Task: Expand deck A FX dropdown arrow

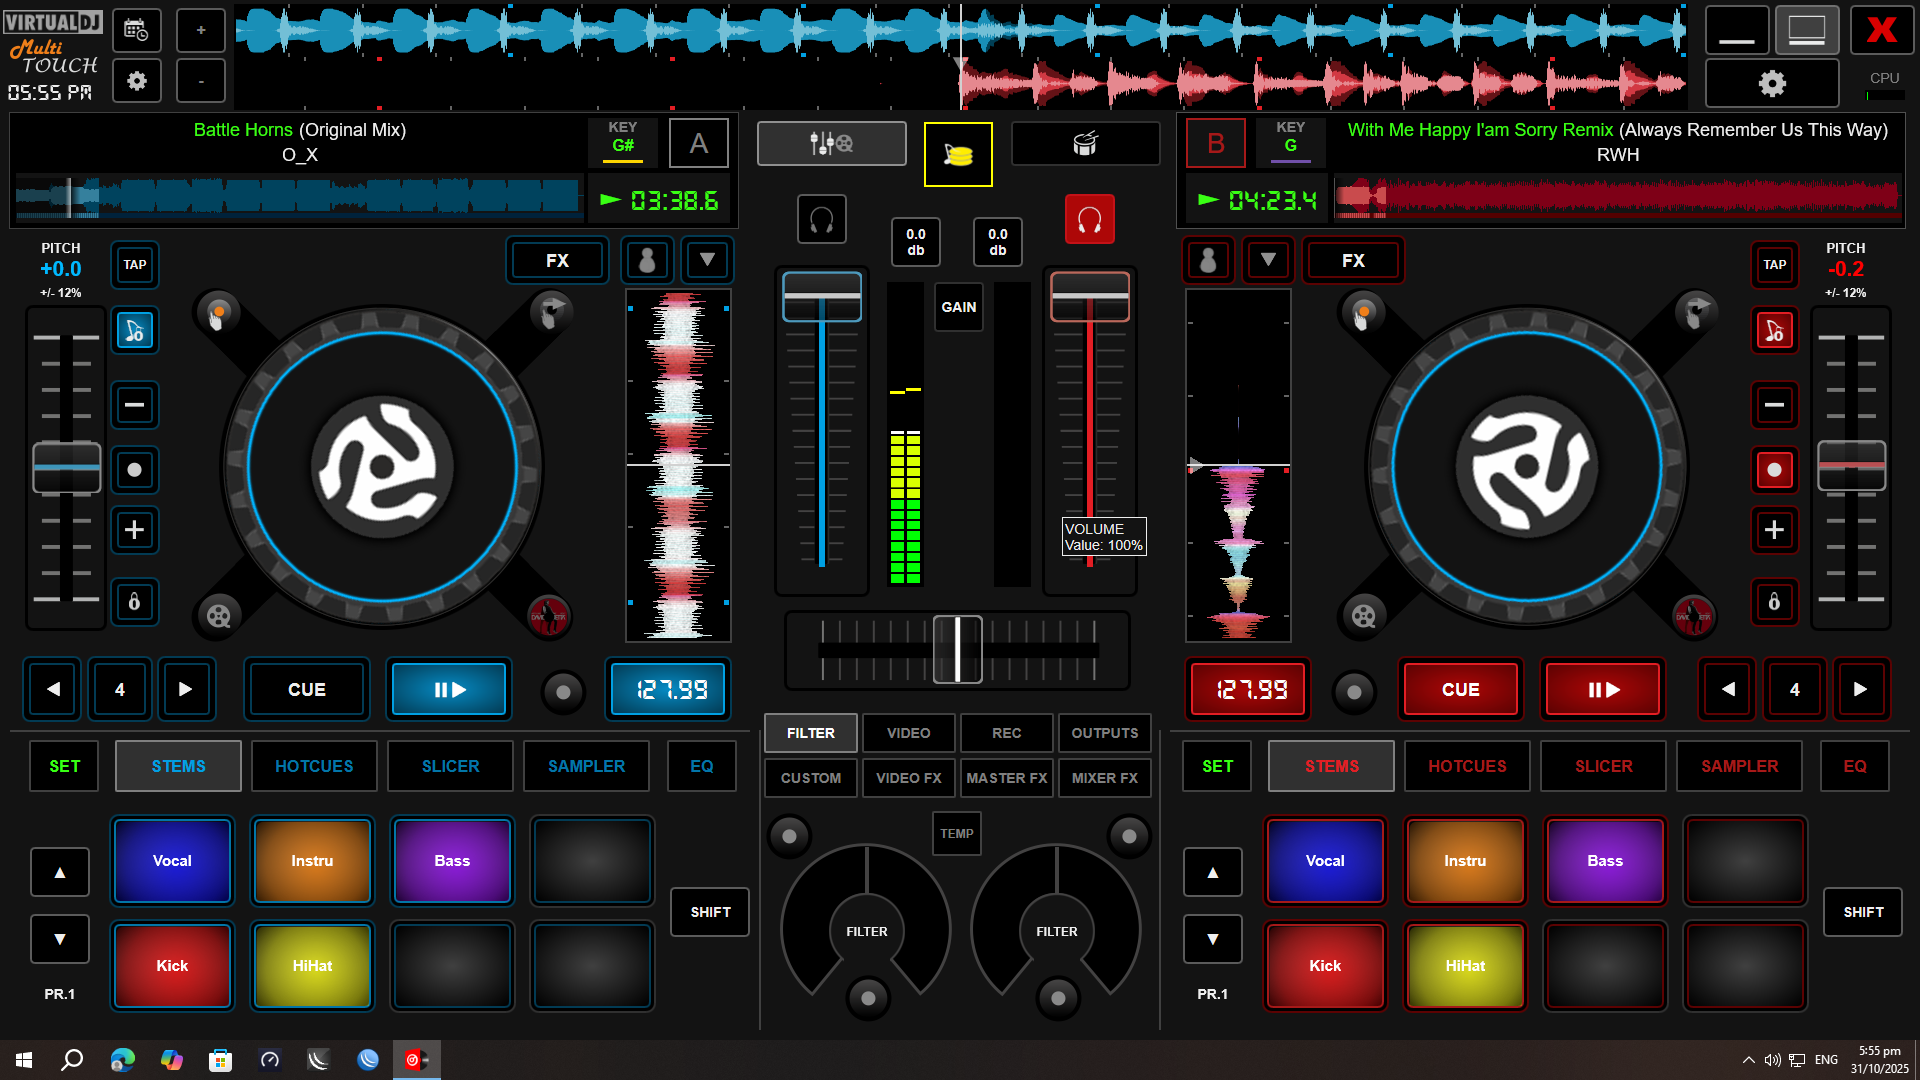Action: click(x=707, y=260)
